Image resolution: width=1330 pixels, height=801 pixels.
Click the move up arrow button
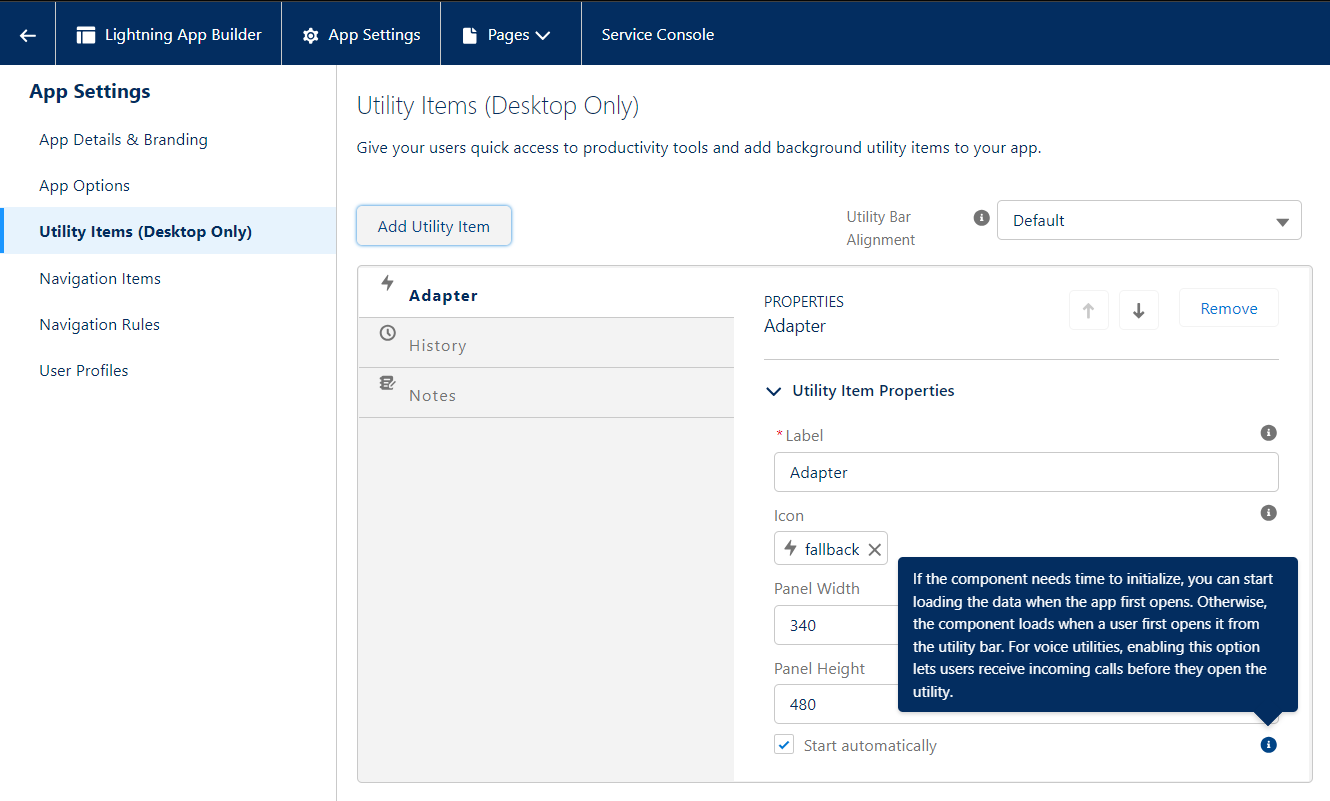pyautogui.click(x=1089, y=310)
